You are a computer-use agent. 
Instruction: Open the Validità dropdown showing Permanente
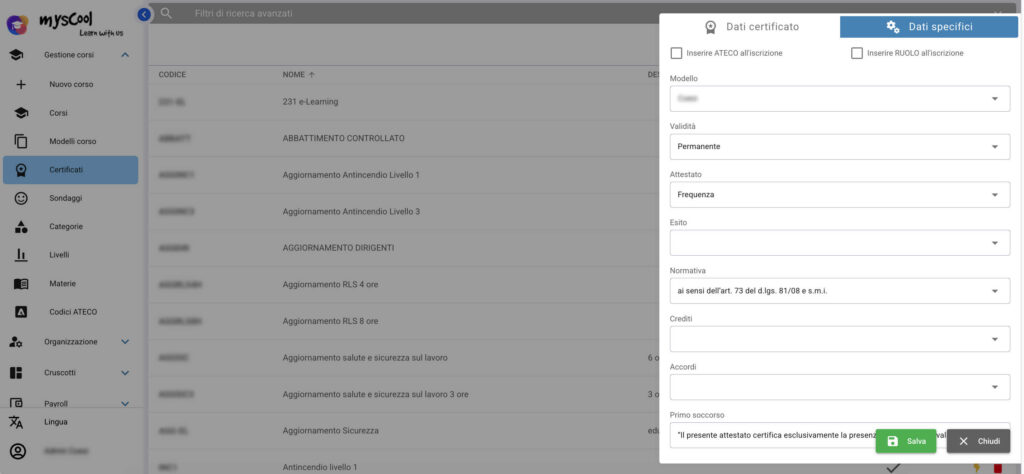(x=840, y=147)
